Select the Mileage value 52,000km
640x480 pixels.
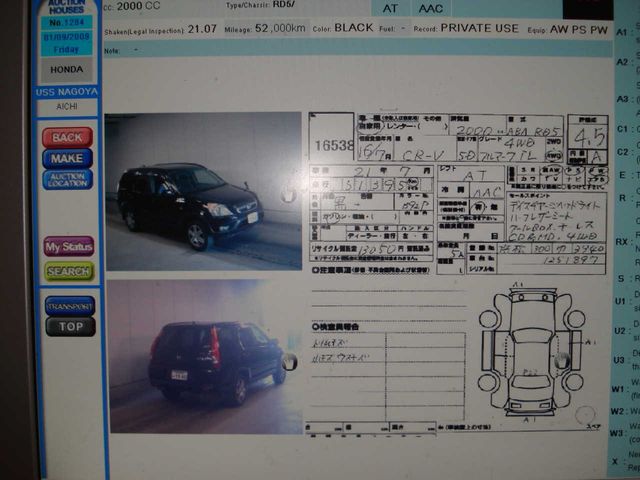[x=280, y=28]
